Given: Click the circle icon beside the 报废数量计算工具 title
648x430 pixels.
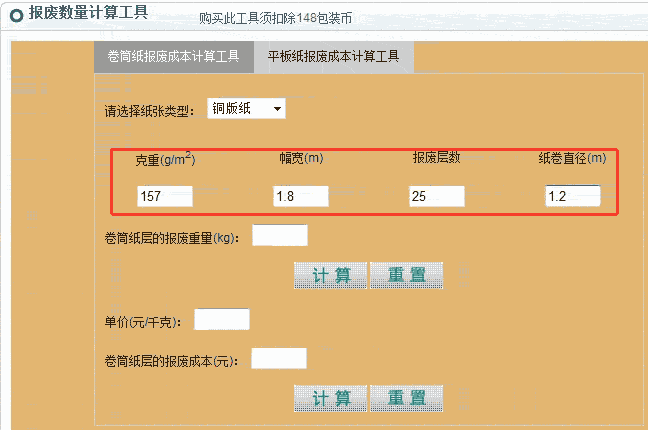Looking at the screenshot, I should click(16, 17).
